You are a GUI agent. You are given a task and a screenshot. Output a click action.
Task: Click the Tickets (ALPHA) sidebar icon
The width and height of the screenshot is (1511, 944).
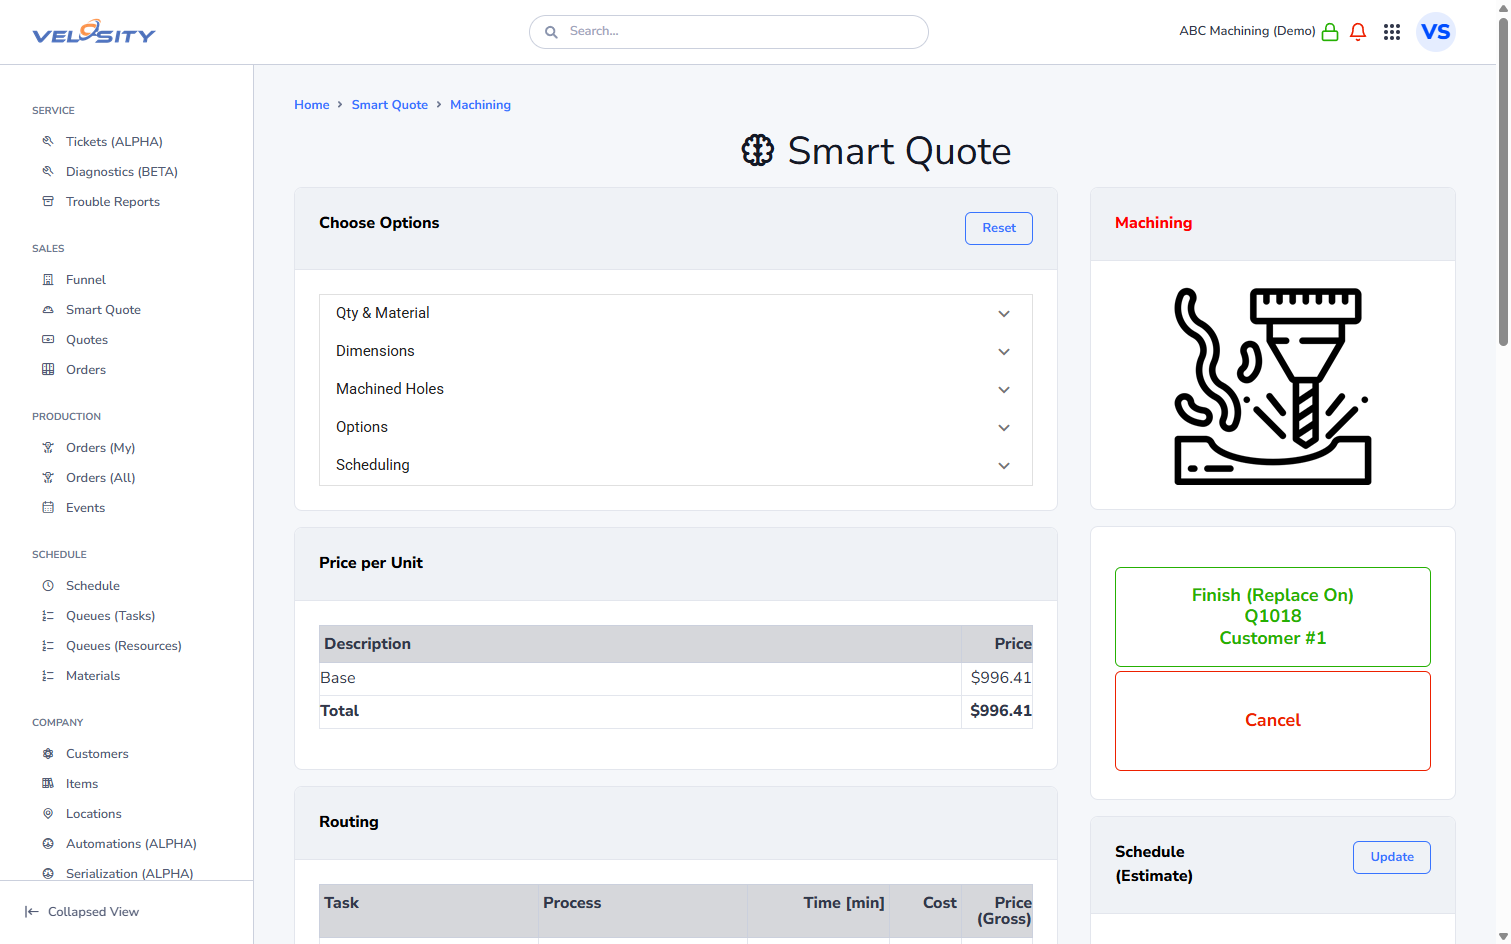click(x=48, y=141)
